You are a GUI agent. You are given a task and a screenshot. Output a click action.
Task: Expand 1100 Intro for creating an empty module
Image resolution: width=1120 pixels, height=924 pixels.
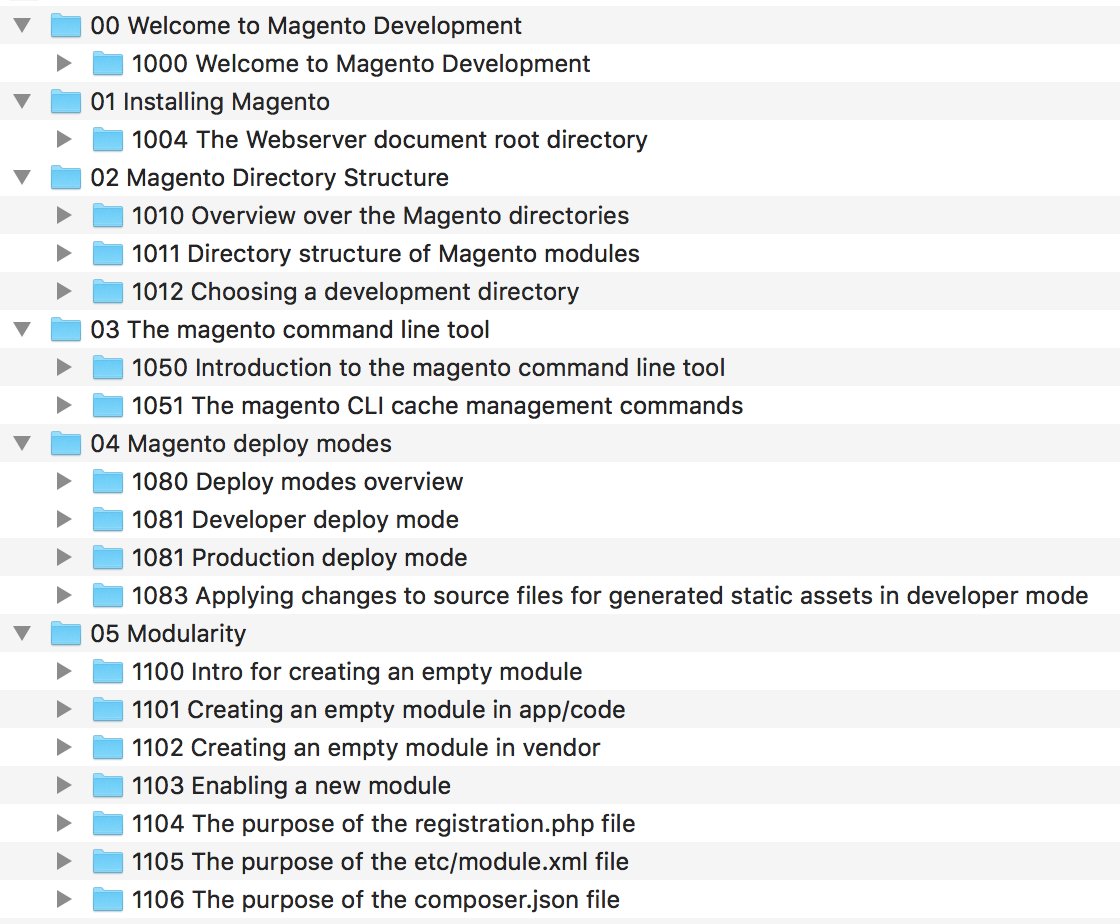tap(64, 671)
